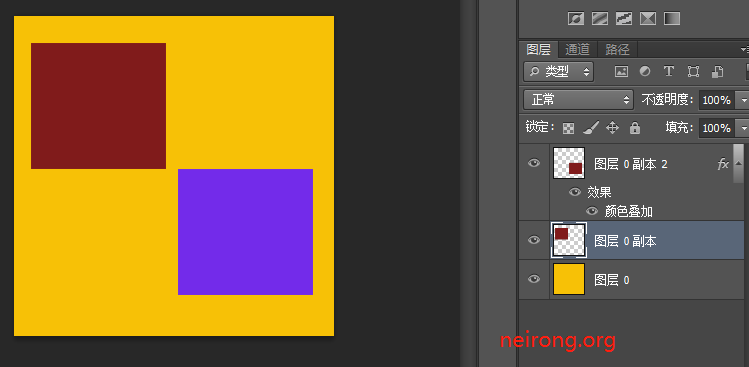Lock transparent pixels checkerboard icon
The height and width of the screenshot is (367, 749).
click(x=568, y=128)
